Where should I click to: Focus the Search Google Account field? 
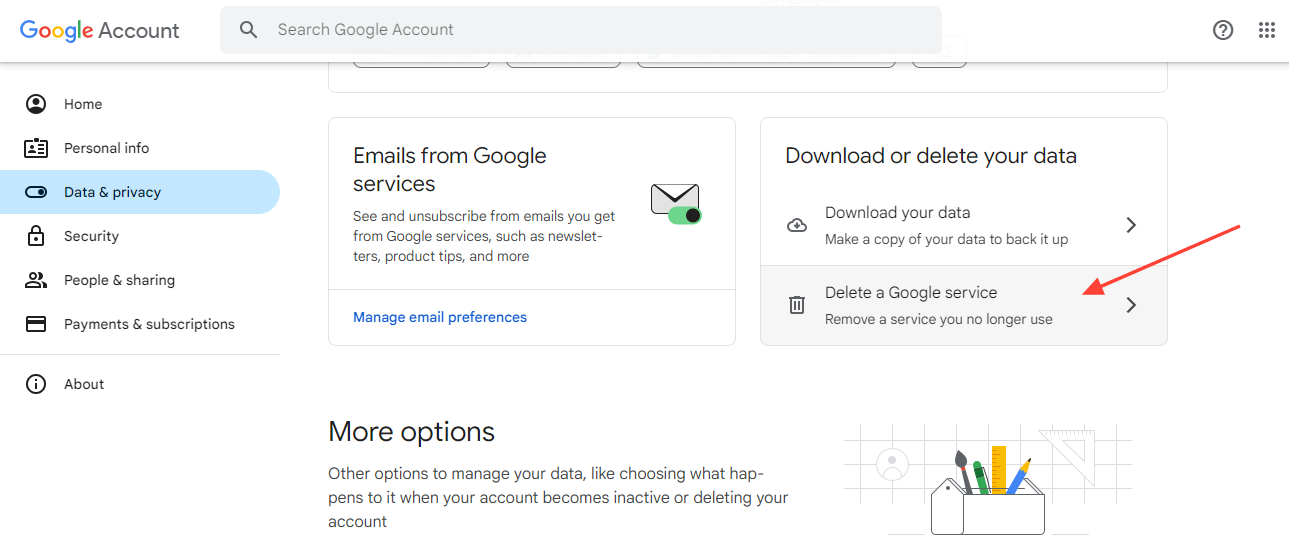[x=581, y=30]
